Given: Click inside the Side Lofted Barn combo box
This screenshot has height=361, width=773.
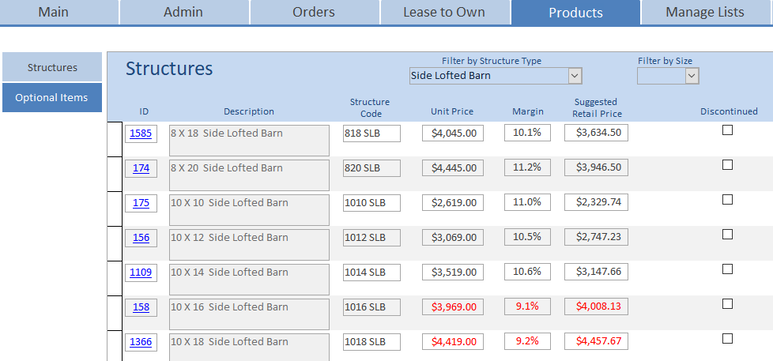Looking at the screenshot, I should click(489, 76).
